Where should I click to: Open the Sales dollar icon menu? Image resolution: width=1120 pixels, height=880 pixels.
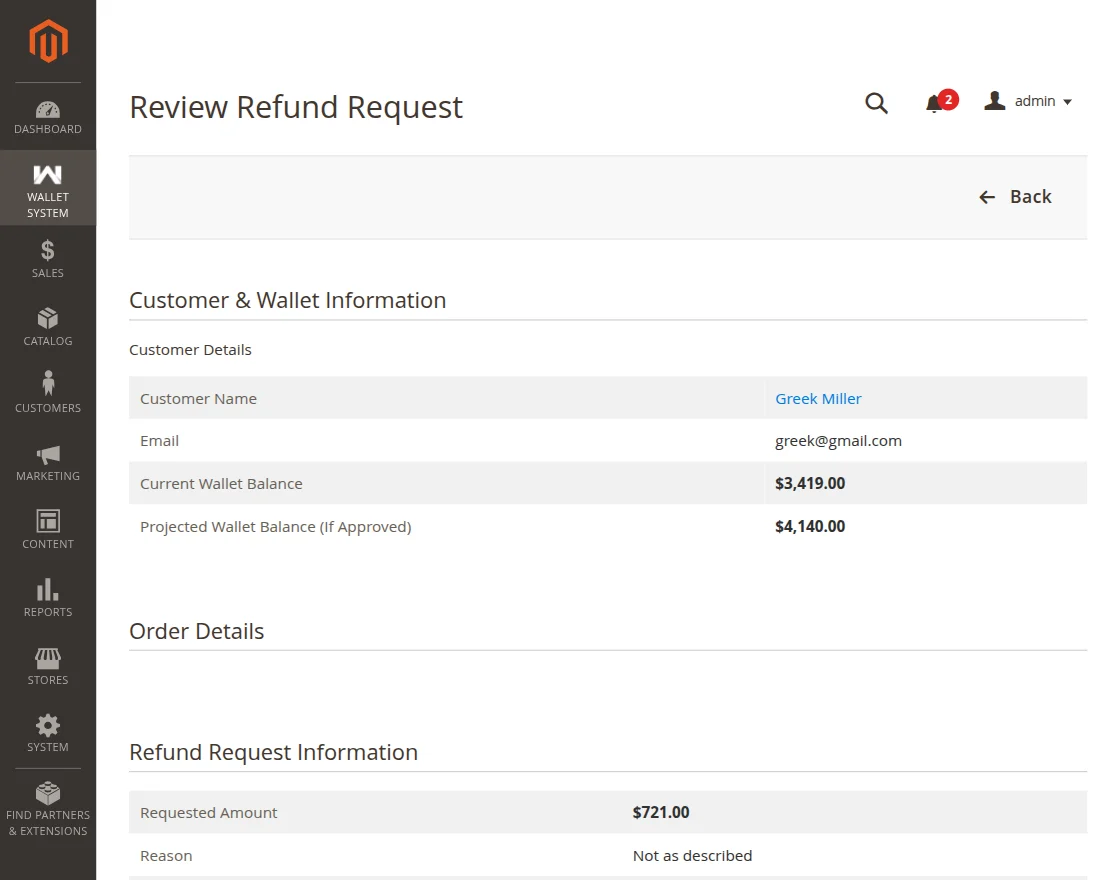click(48, 250)
